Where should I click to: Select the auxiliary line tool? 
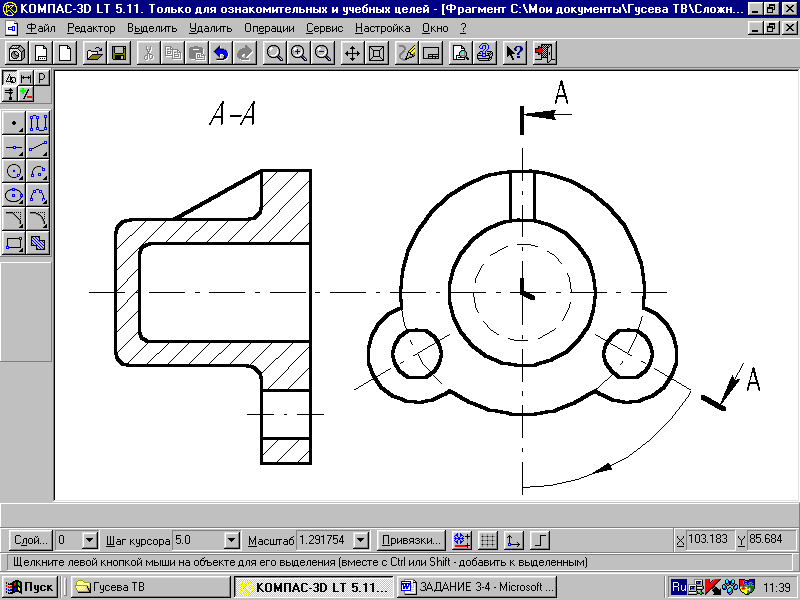click(14, 147)
